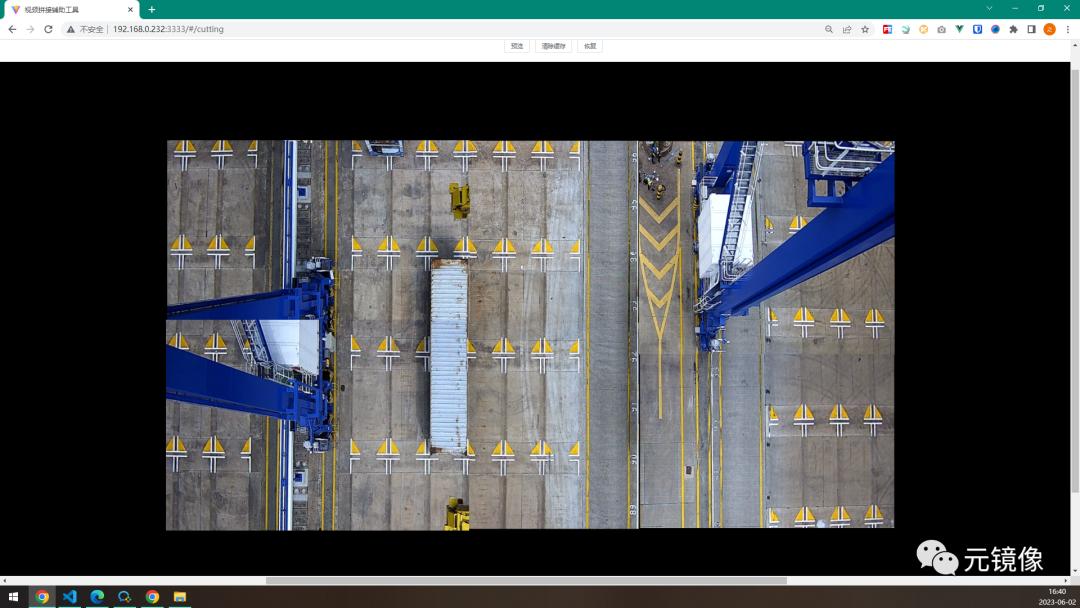
Task: Click the camera screenshot extension icon
Action: [941, 29]
